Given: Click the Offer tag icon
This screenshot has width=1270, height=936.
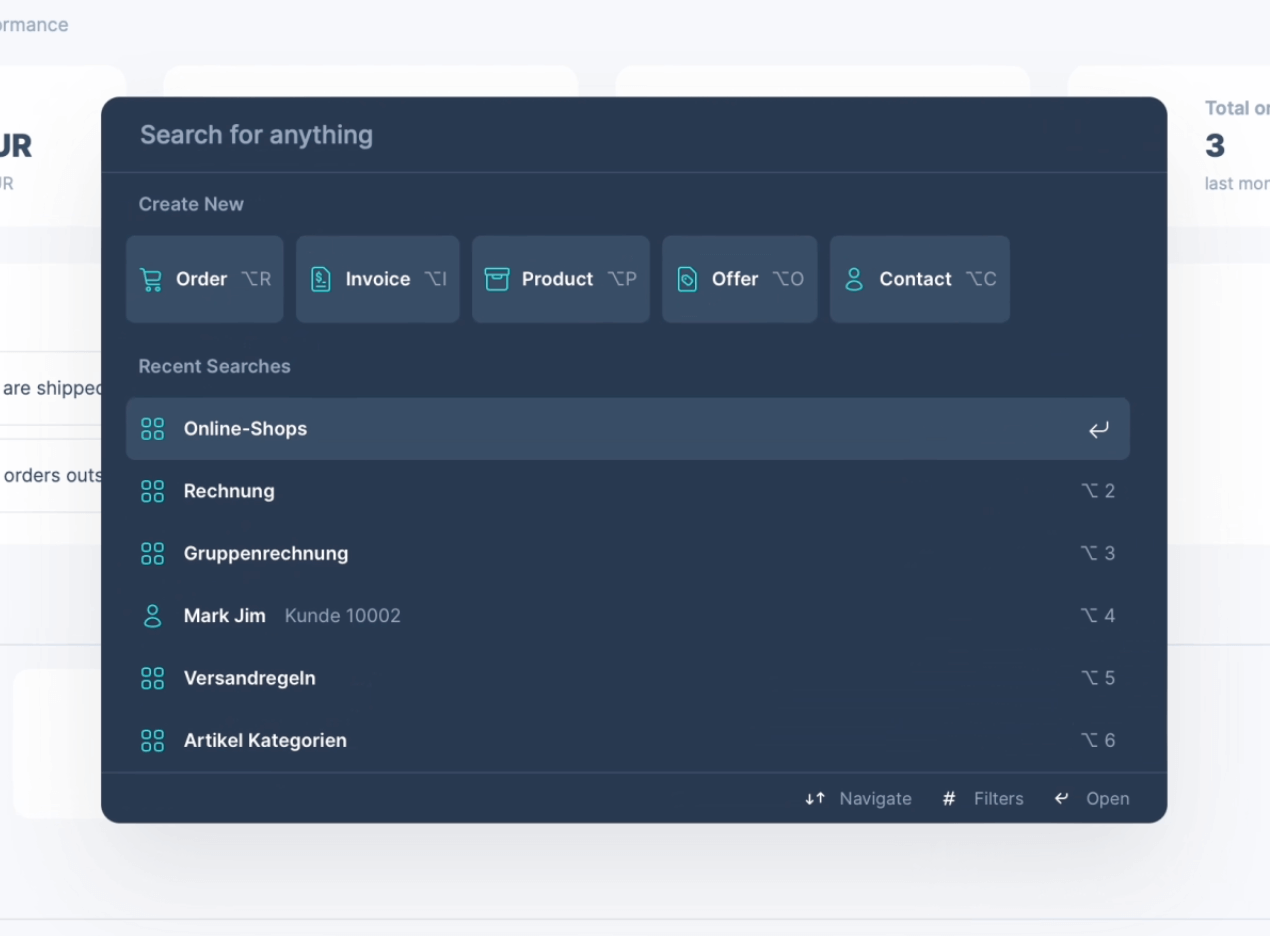Looking at the screenshot, I should click(687, 279).
